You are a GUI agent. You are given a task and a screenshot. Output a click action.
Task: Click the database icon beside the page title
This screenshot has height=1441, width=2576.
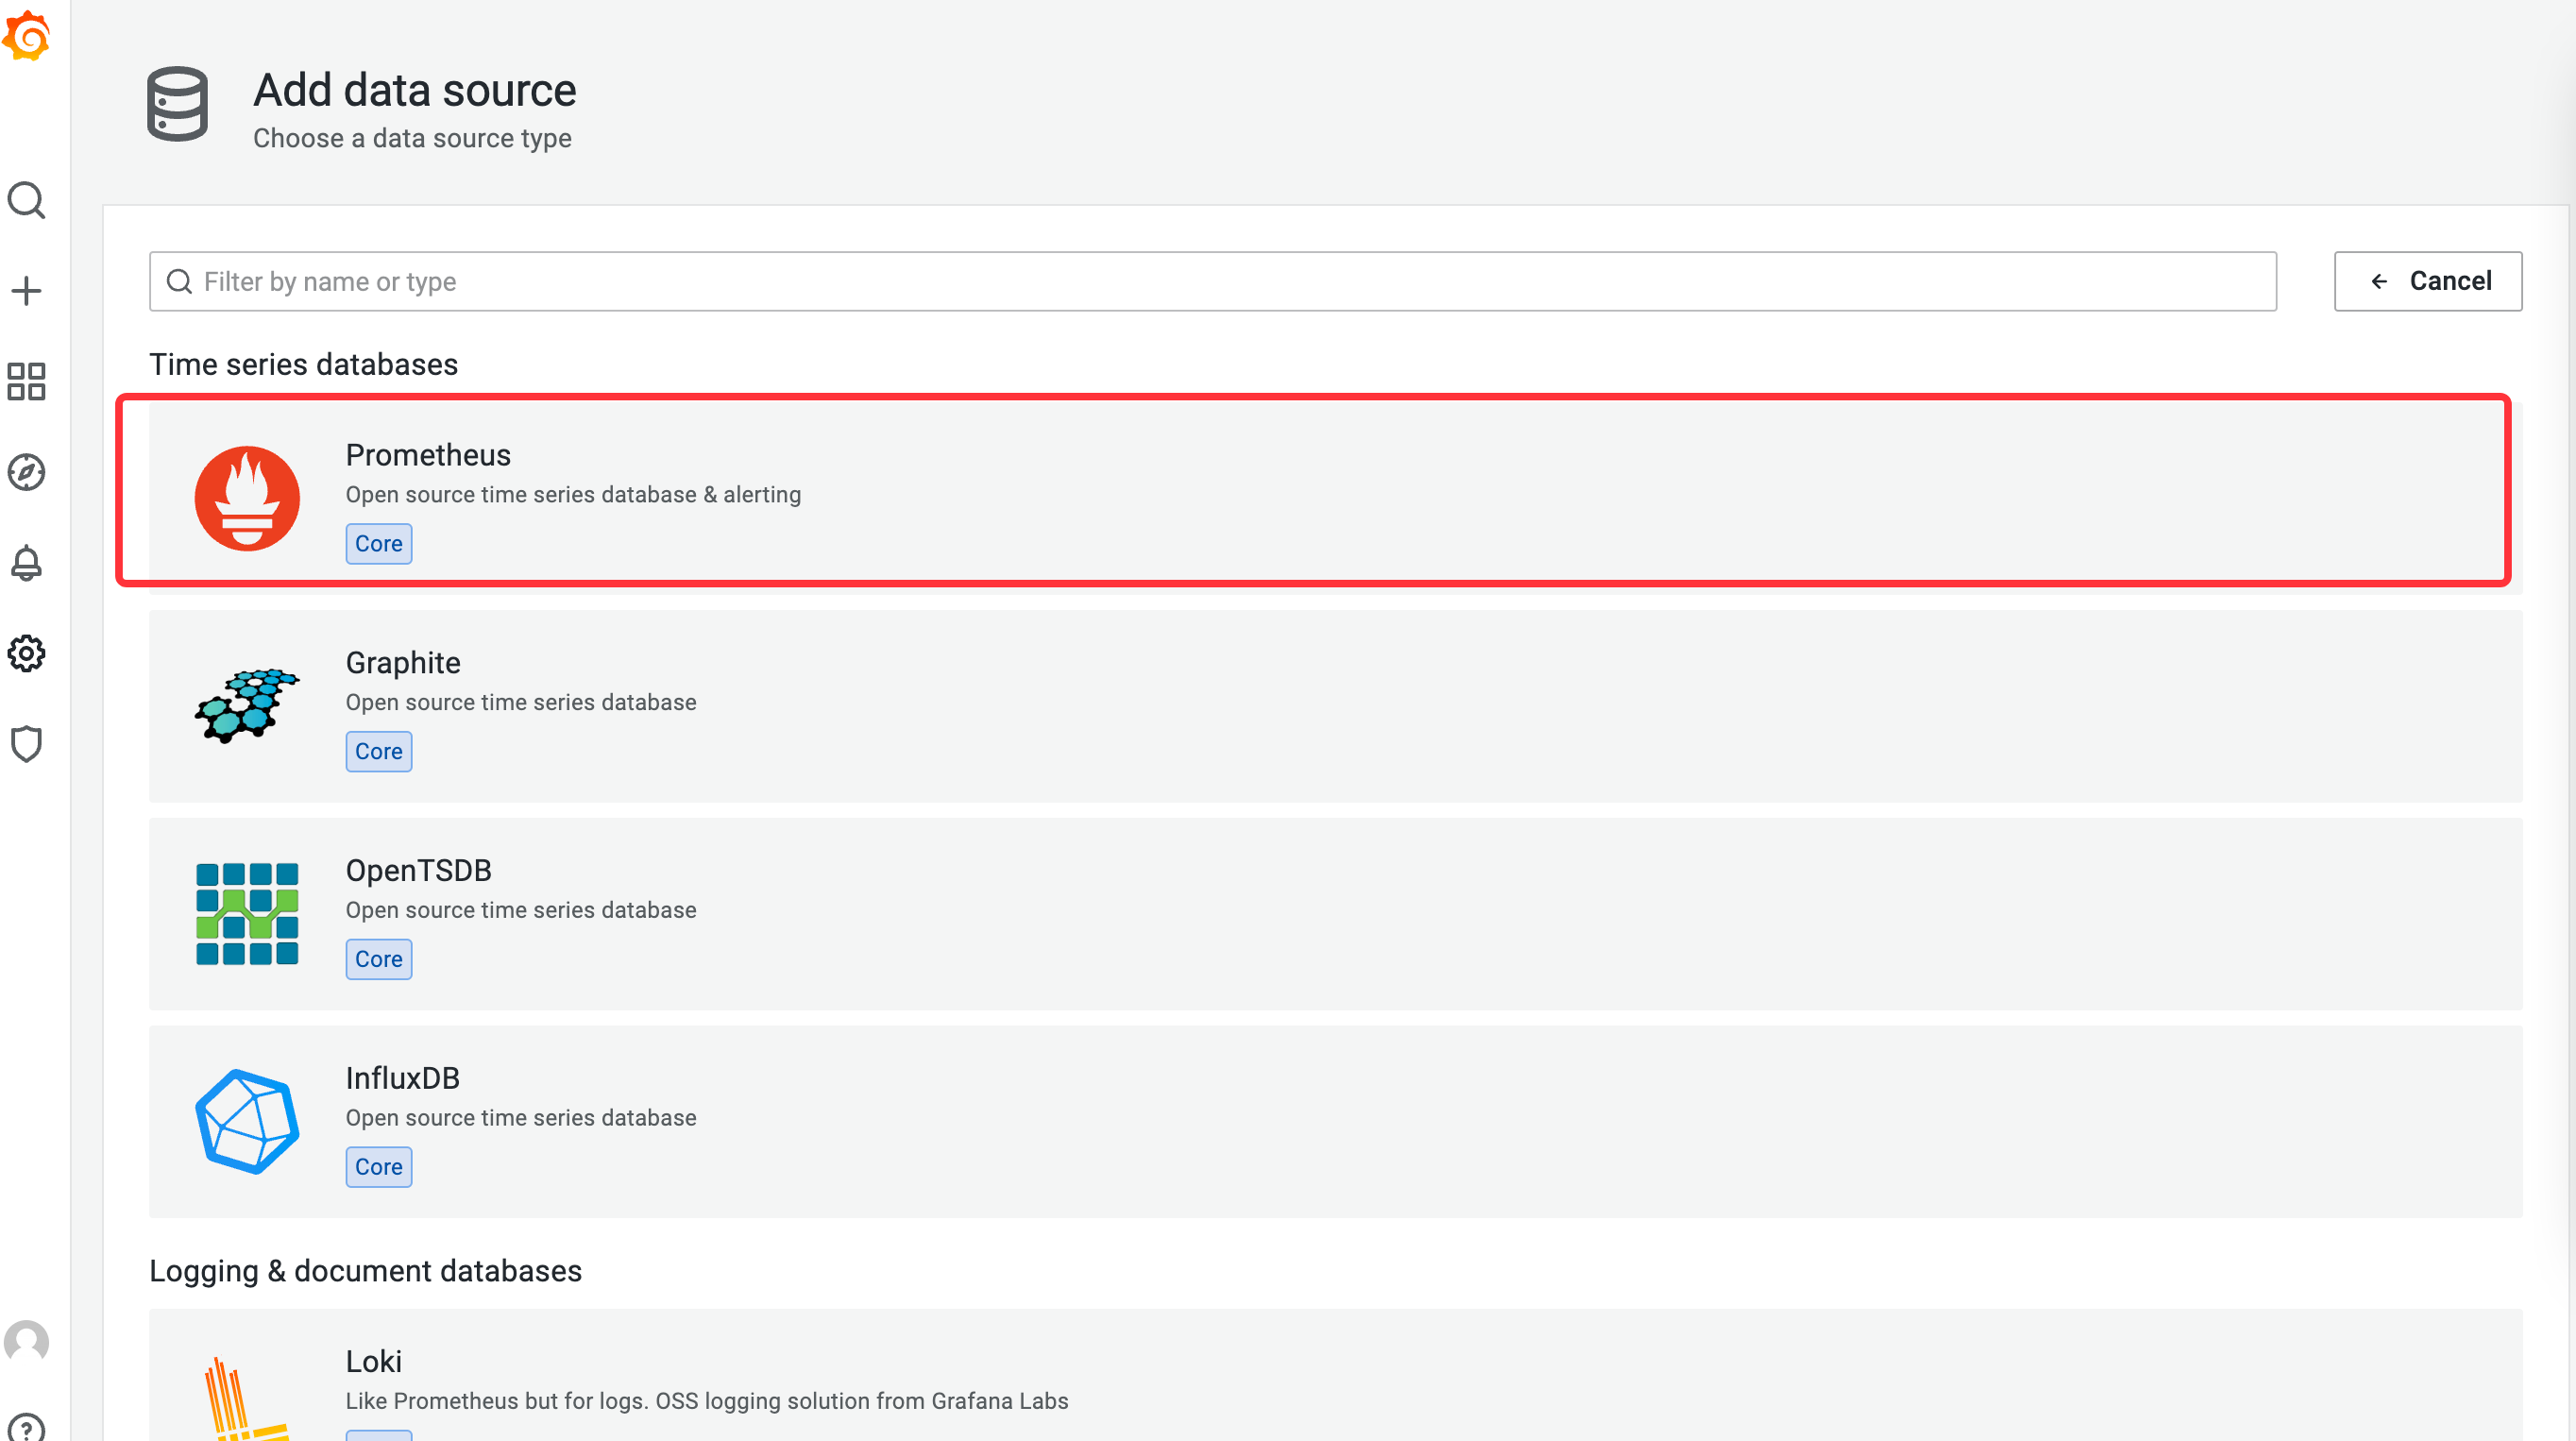[177, 104]
